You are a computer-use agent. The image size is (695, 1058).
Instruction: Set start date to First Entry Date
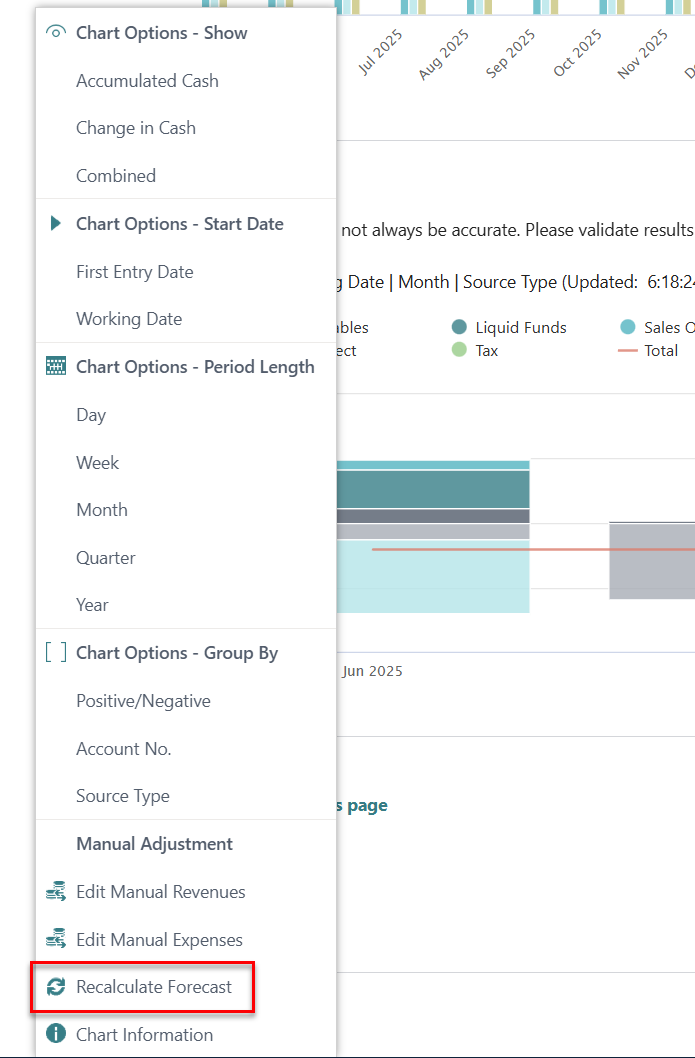tap(135, 272)
